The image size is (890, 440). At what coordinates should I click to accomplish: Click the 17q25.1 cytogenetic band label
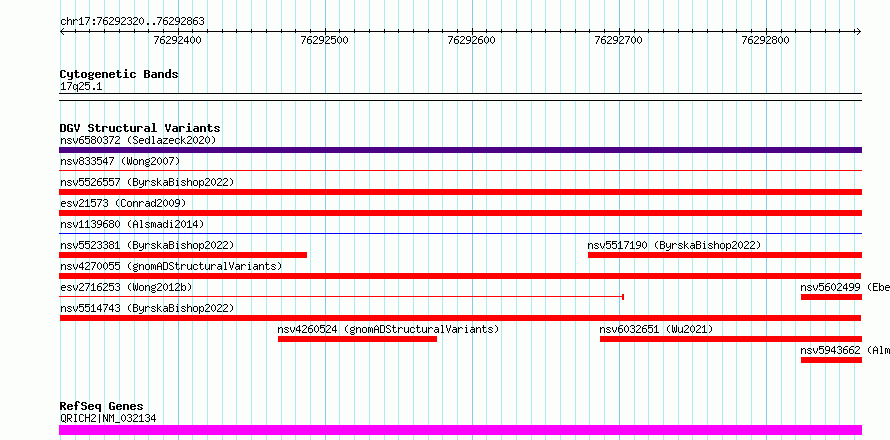coord(81,87)
